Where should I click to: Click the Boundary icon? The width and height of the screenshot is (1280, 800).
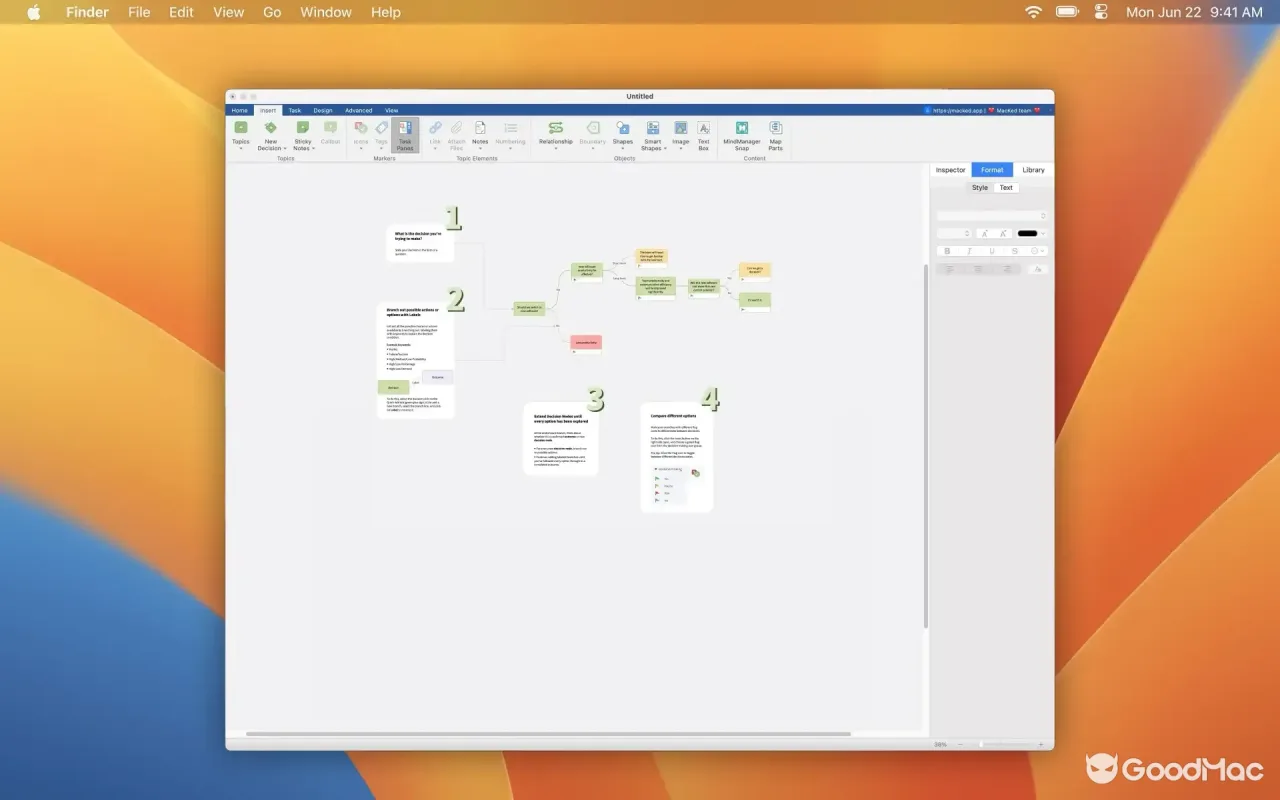click(x=593, y=128)
